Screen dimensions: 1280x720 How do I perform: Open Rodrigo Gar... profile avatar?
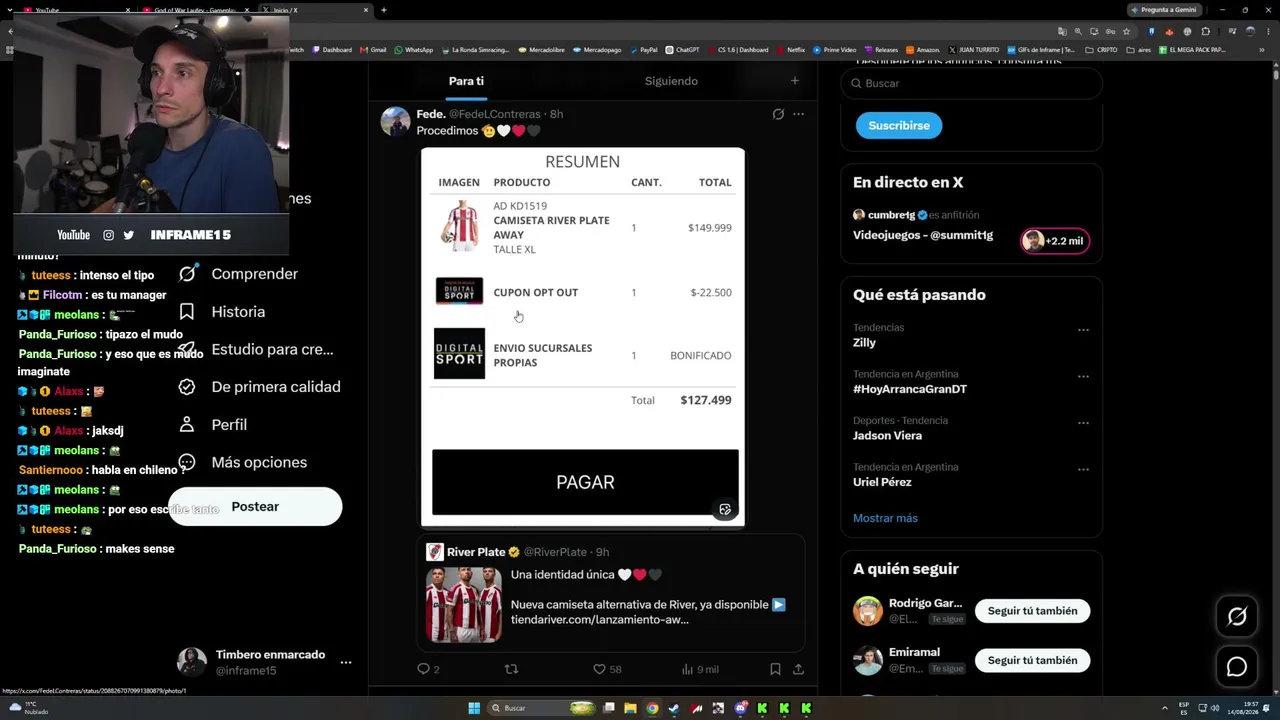[868, 611]
